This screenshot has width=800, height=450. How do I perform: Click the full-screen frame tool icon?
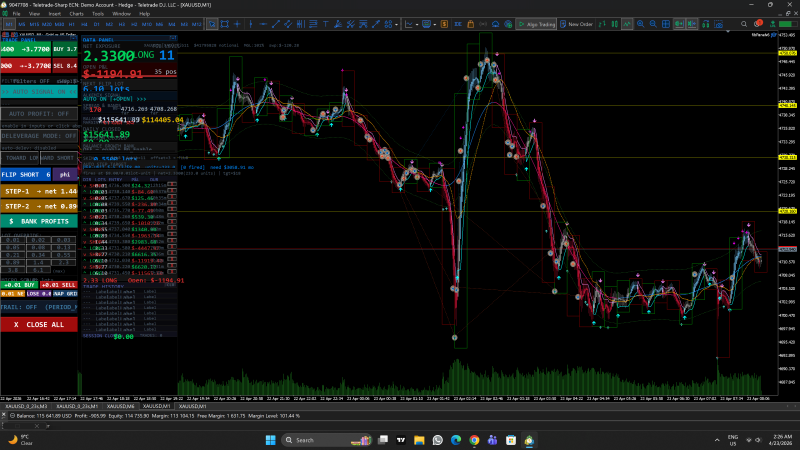224,24
